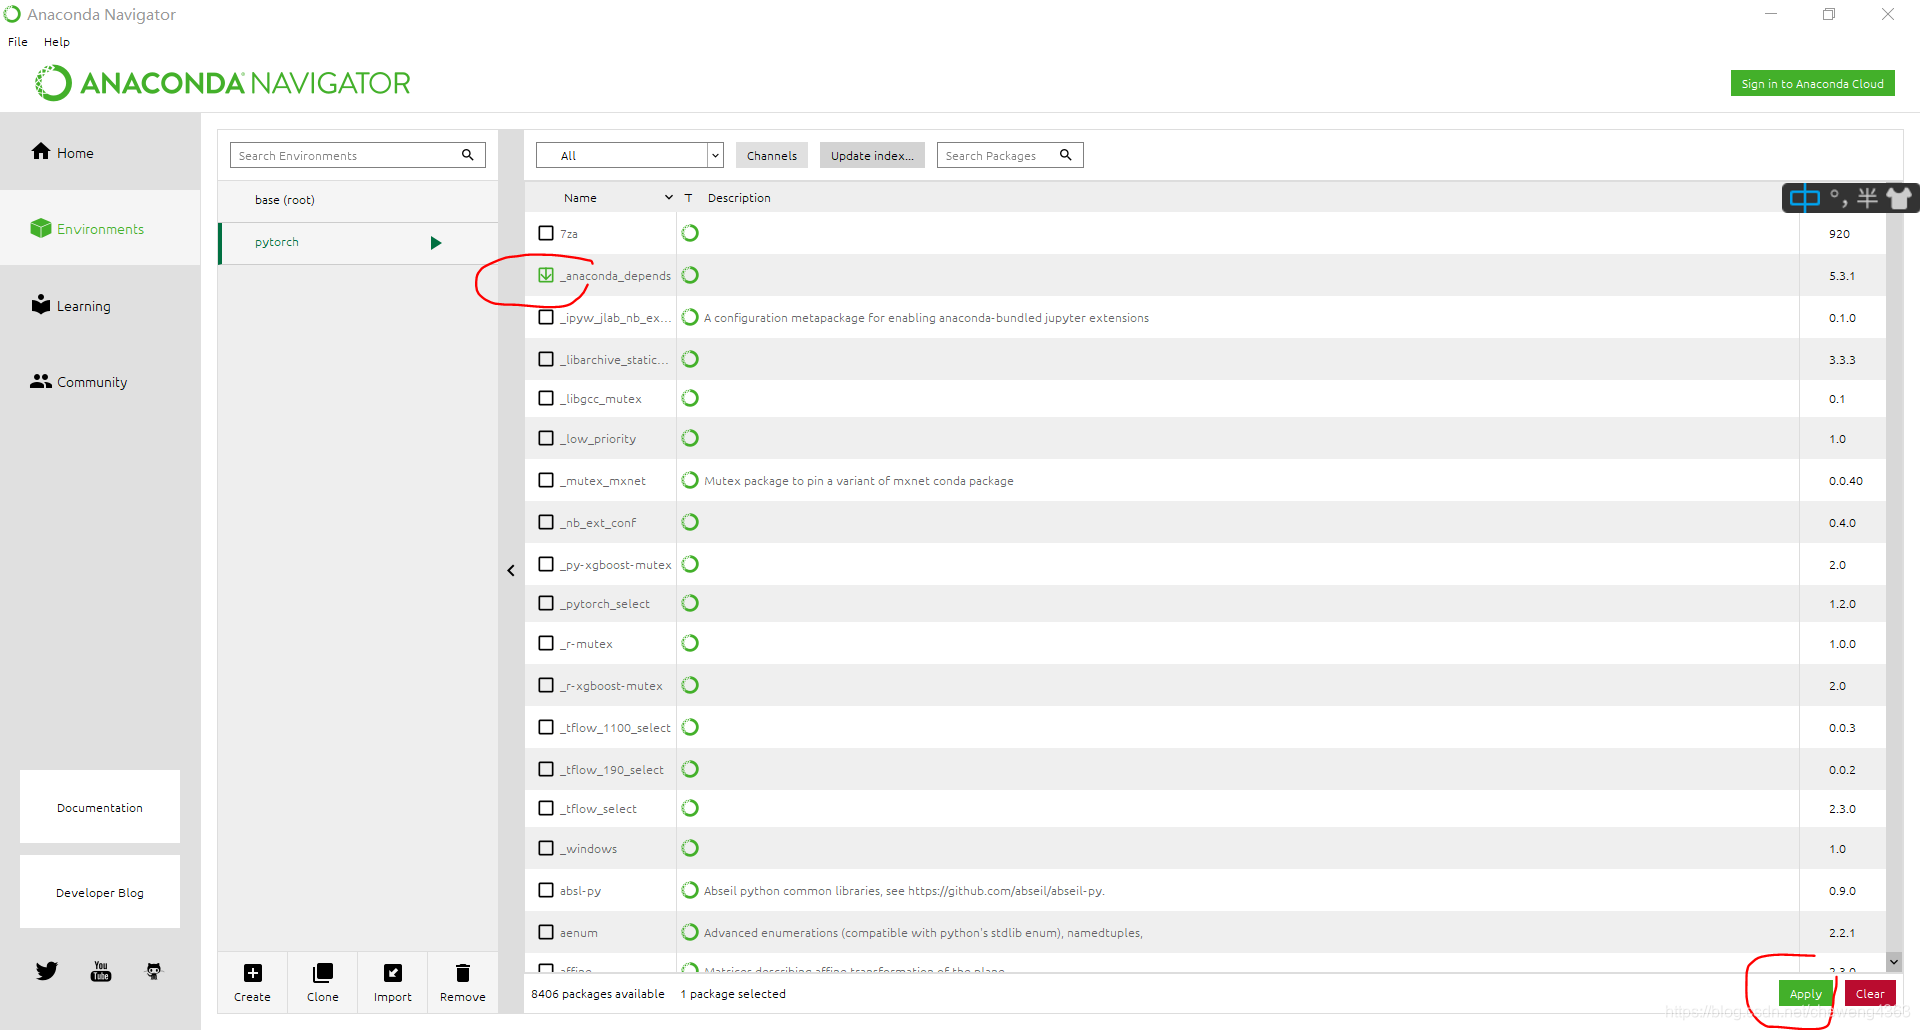Open the All package filter dropdown
The height and width of the screenshot is (1030, 1920).
click(629, 155)
